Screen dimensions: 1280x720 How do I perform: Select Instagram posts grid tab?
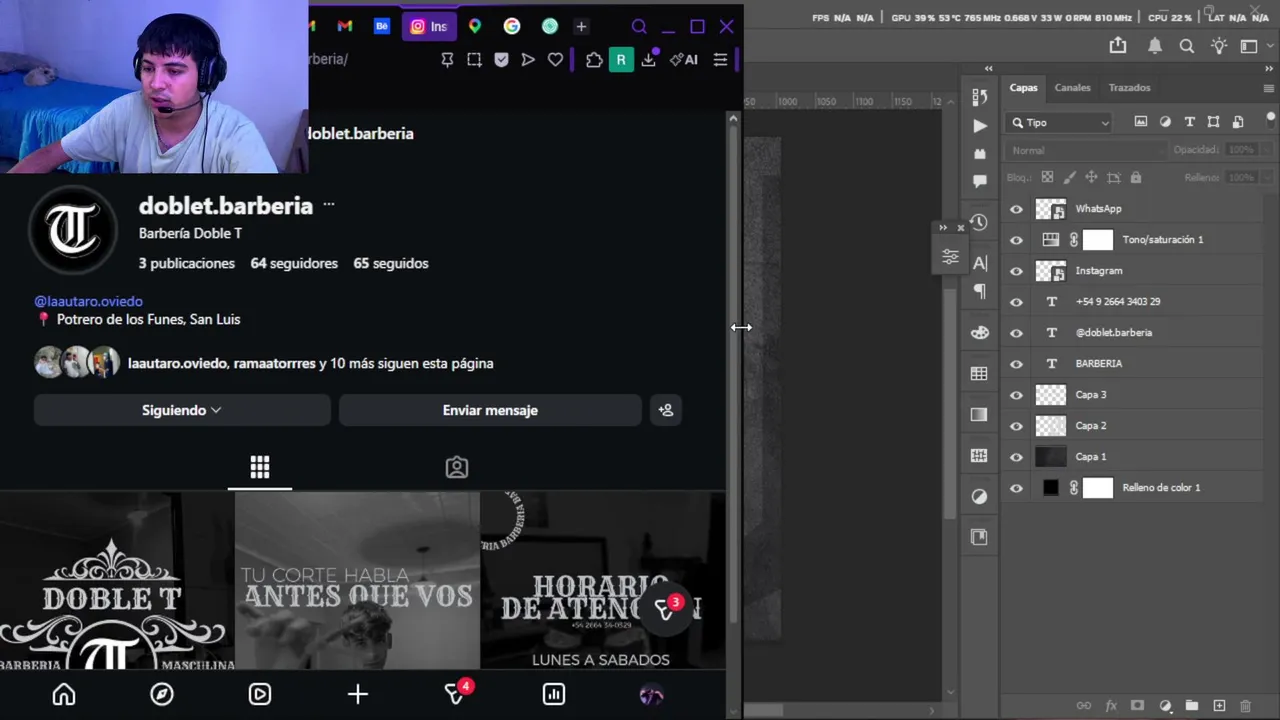click(x=260, y=468)
